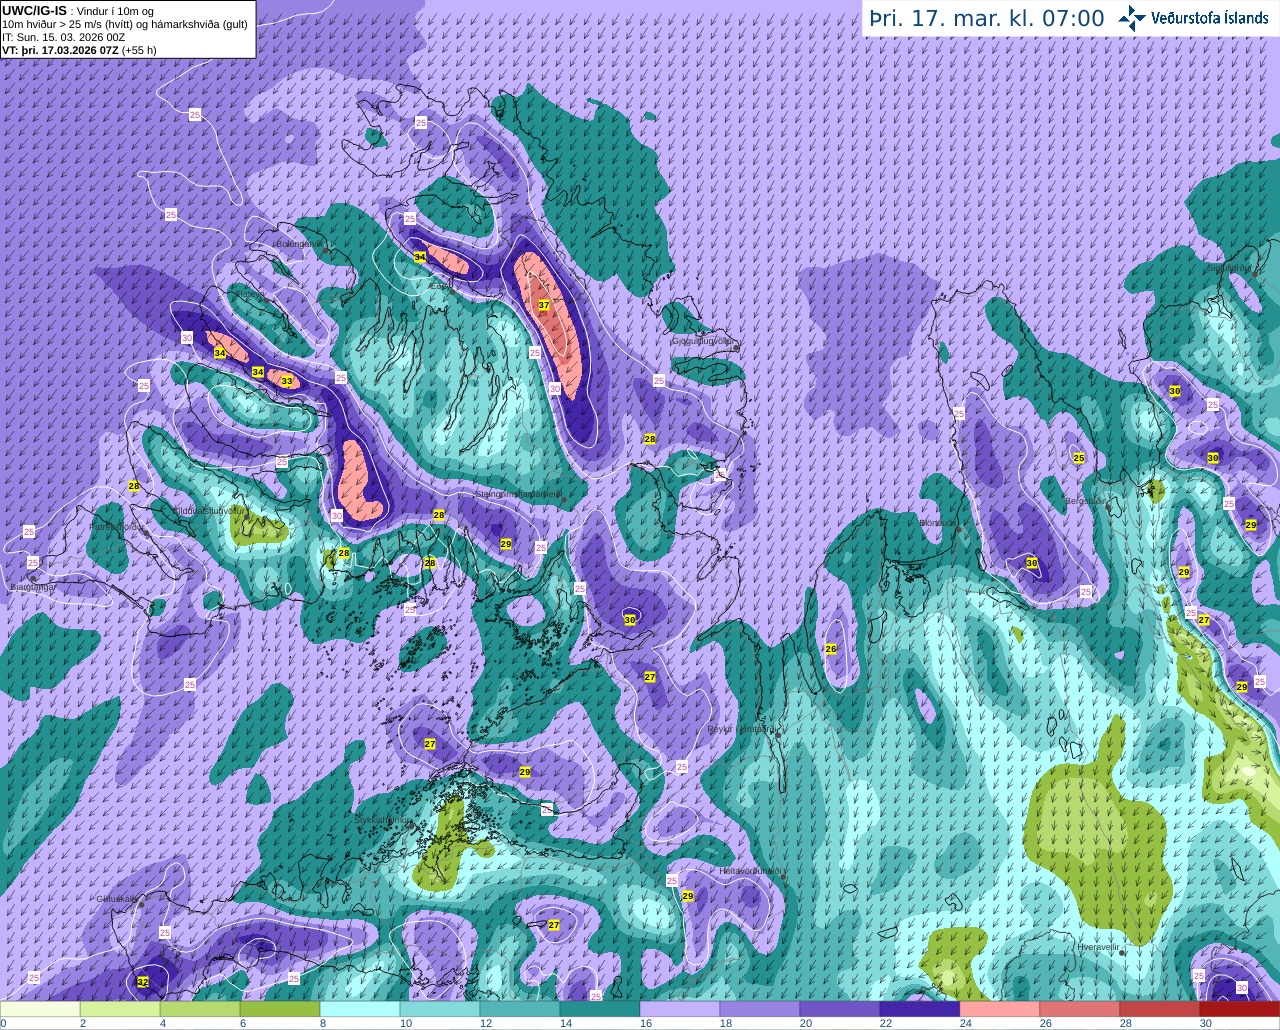Click the '10m hviður > 25 m/s' description line
The image size is (1280, 1030).
click(x=125, y=24)
